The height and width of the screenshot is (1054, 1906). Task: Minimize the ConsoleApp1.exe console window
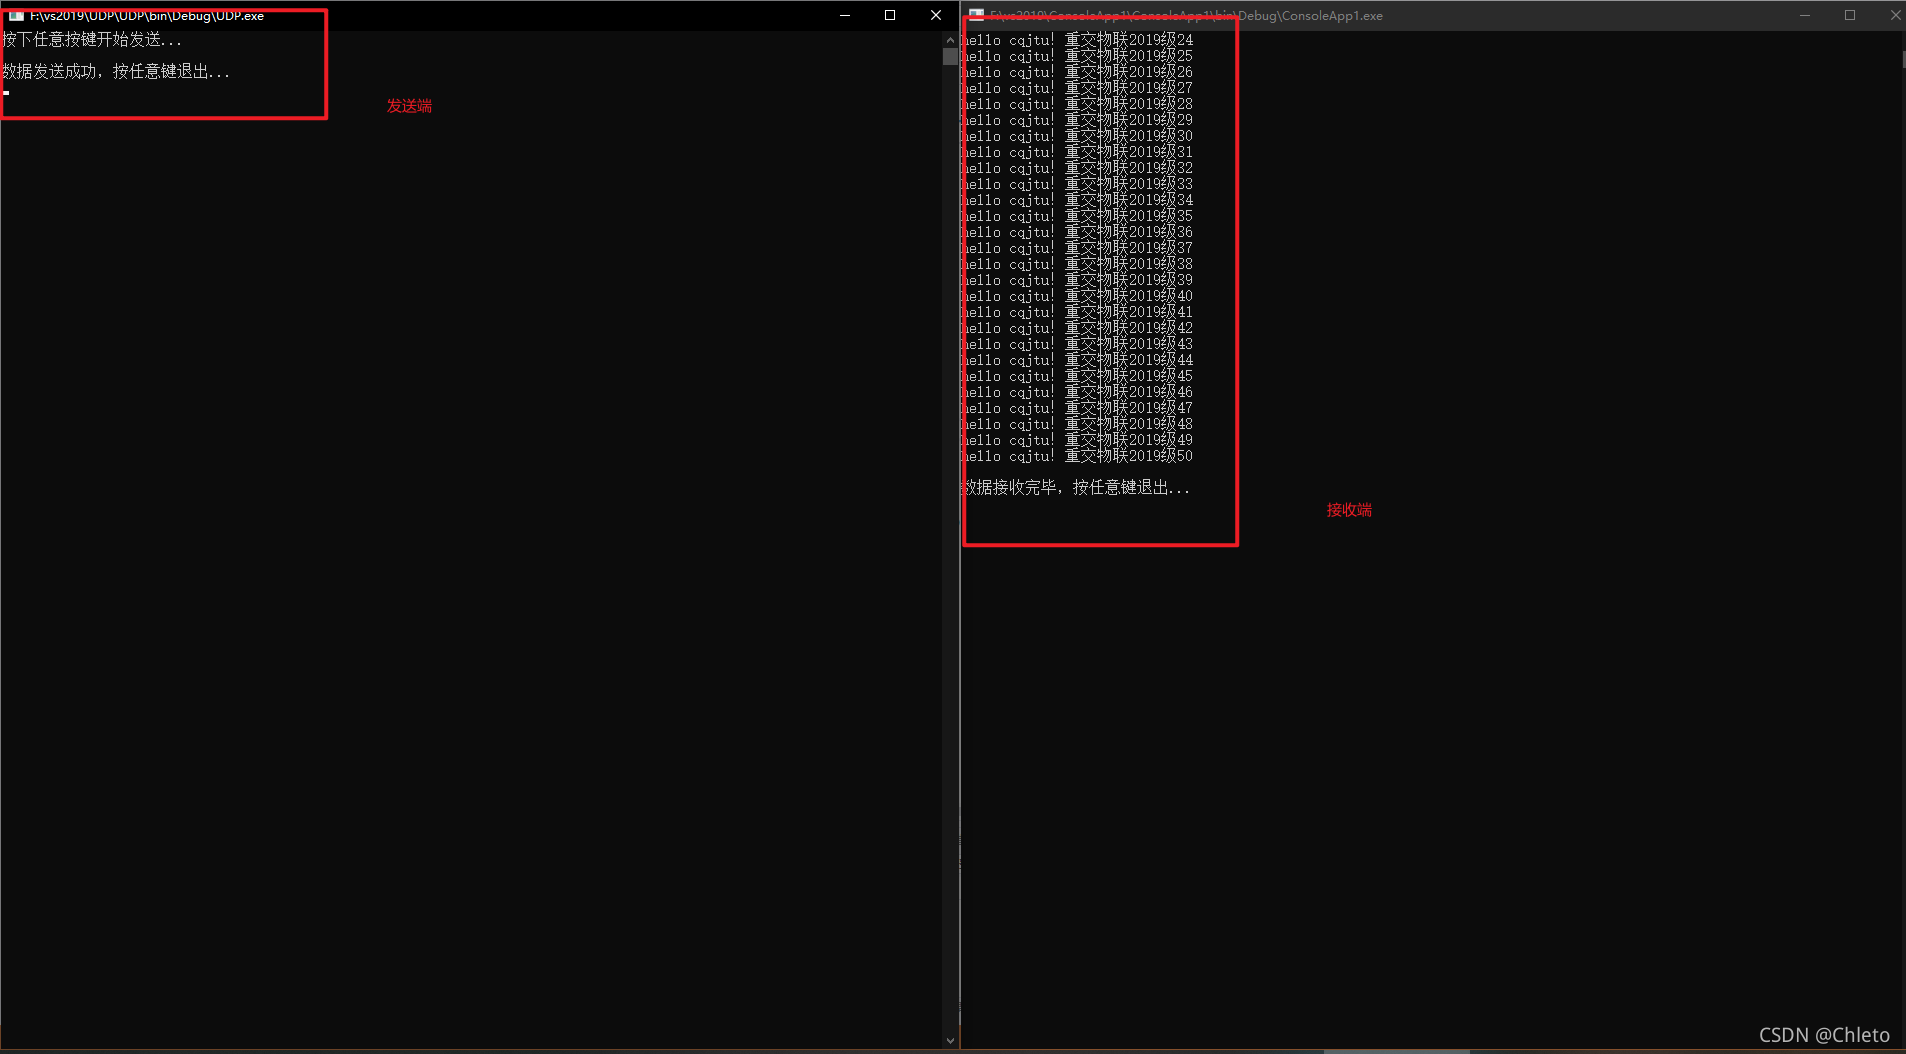(1805, 15)
